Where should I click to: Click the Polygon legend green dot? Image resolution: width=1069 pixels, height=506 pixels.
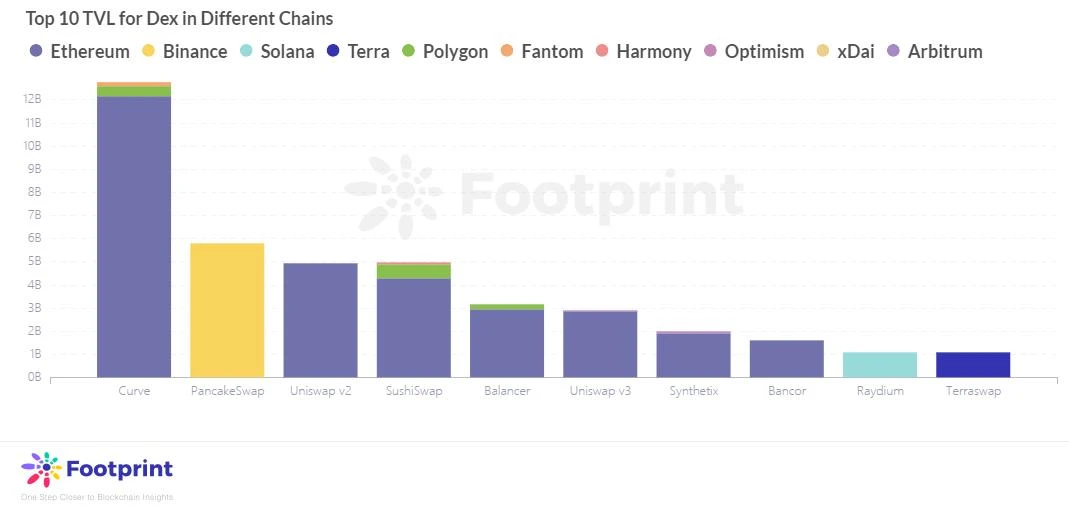click(409, 51)
